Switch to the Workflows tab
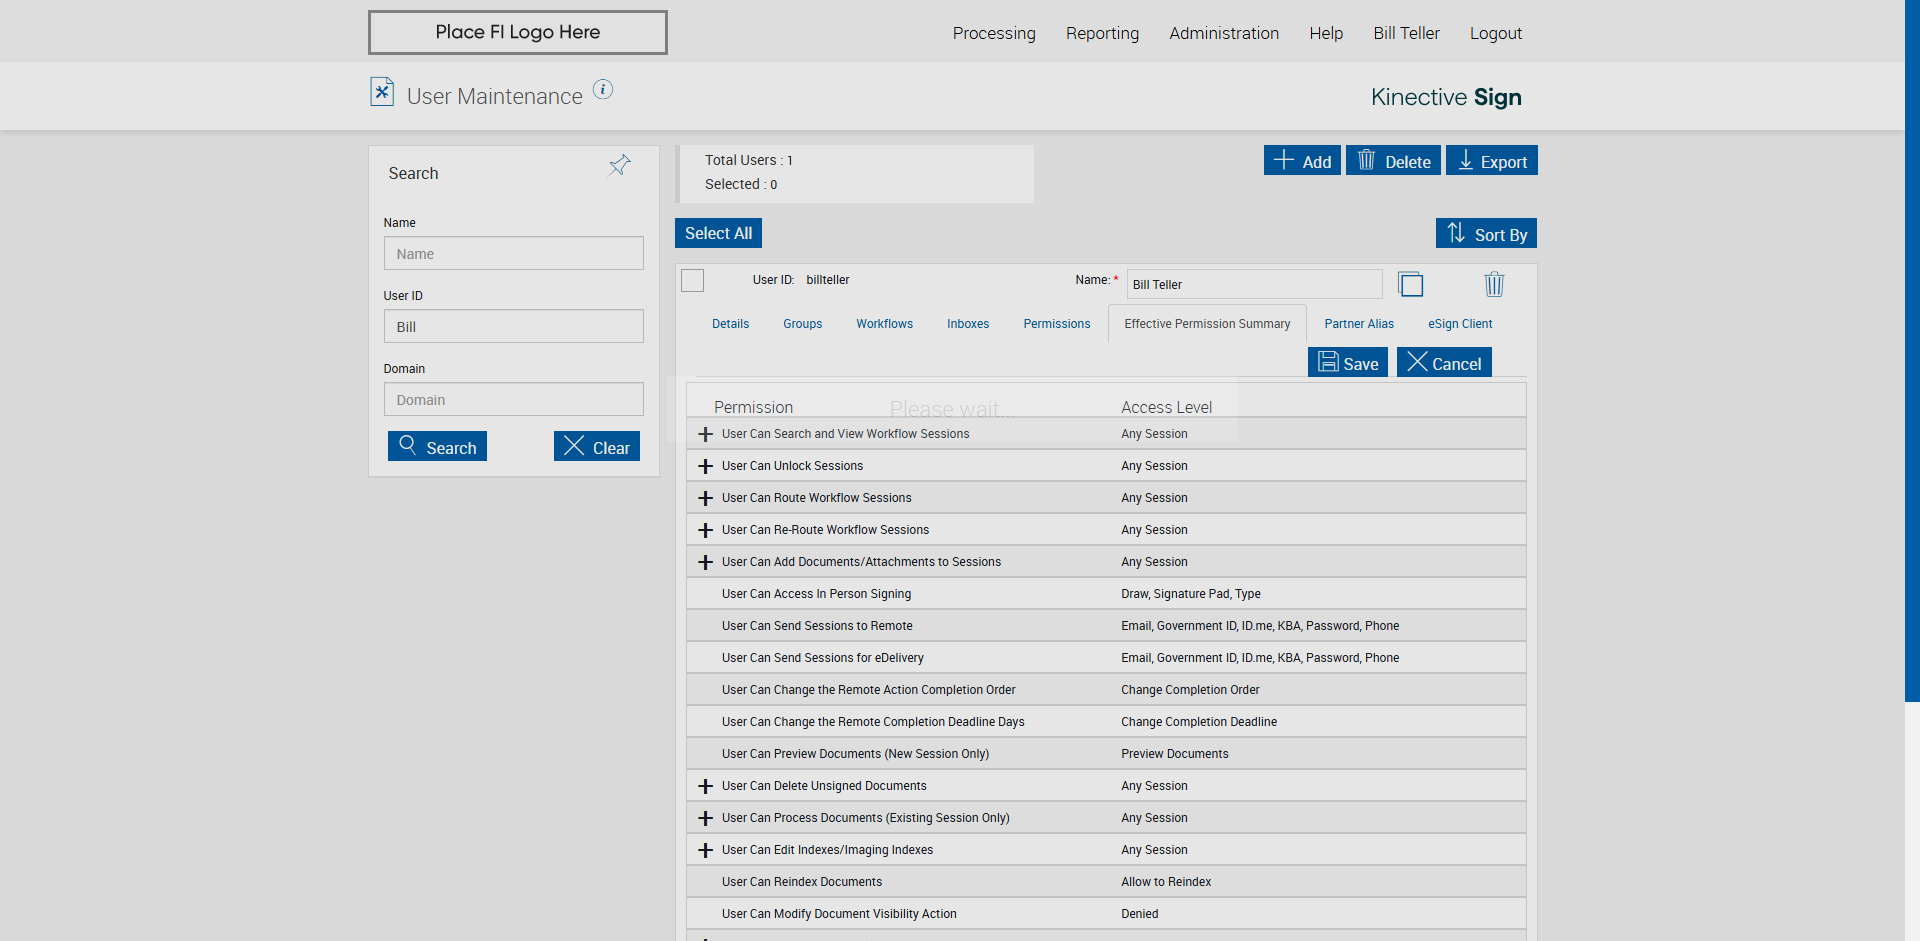This screenshot has height=941, width=1920. click(x=884, y=324)
